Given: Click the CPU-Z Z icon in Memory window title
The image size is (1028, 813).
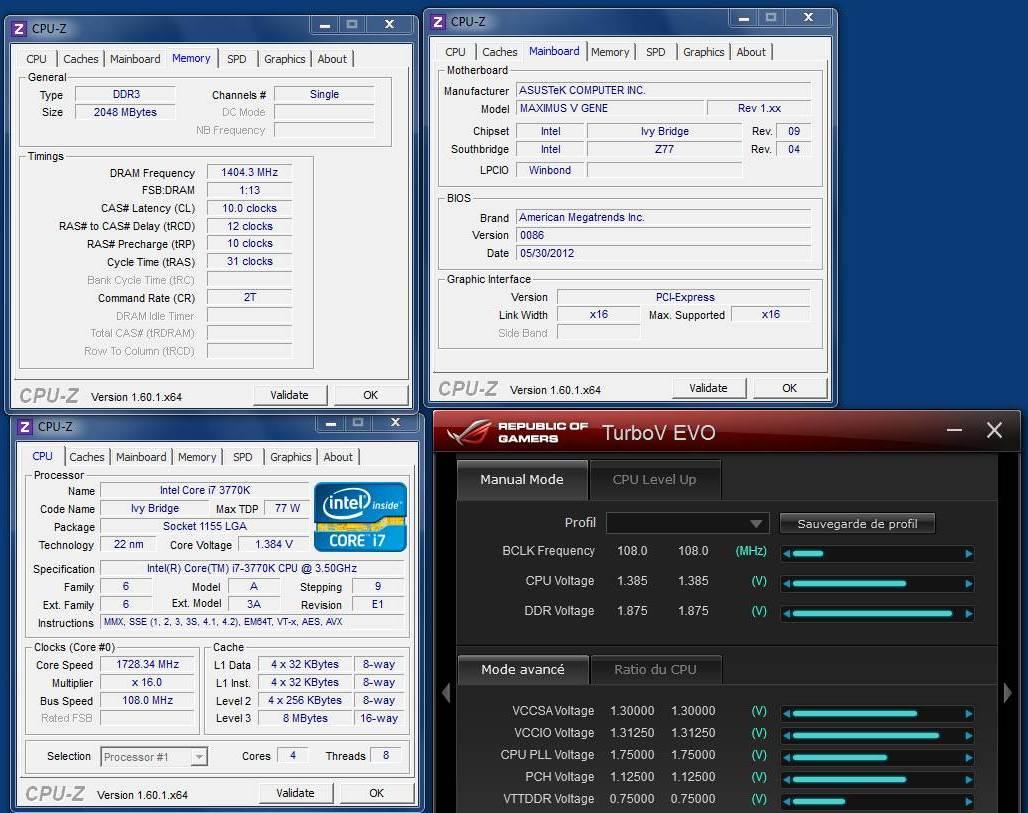Looking at the screenshot, I should tap(19, 29).
